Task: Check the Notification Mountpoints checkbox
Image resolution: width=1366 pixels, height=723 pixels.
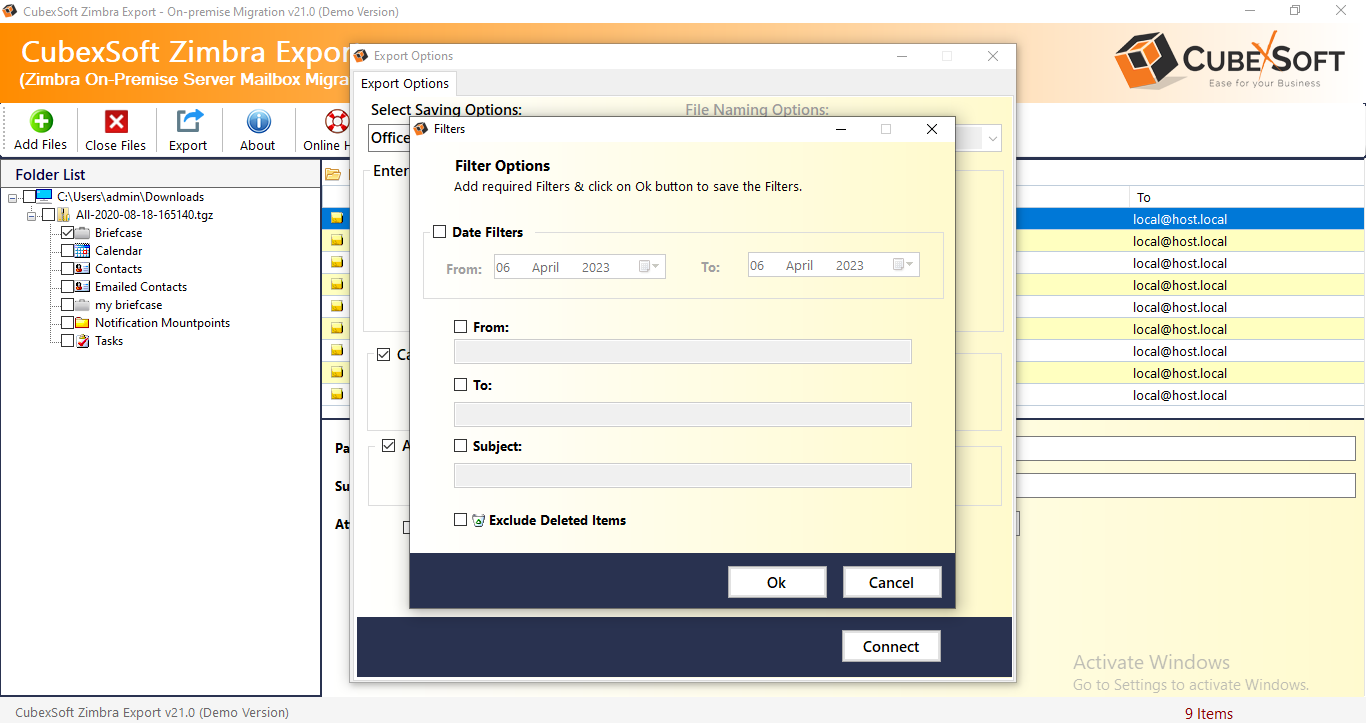Action: [x=68, y=323]
